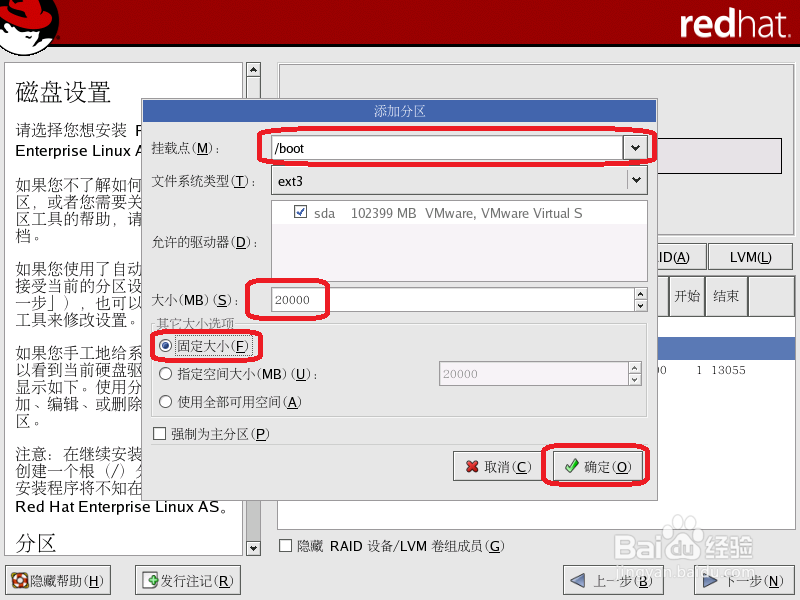Screen dimensions: 800x600
Task: Select use all available space (使用全部可用空间) radio
Action: 165,402
